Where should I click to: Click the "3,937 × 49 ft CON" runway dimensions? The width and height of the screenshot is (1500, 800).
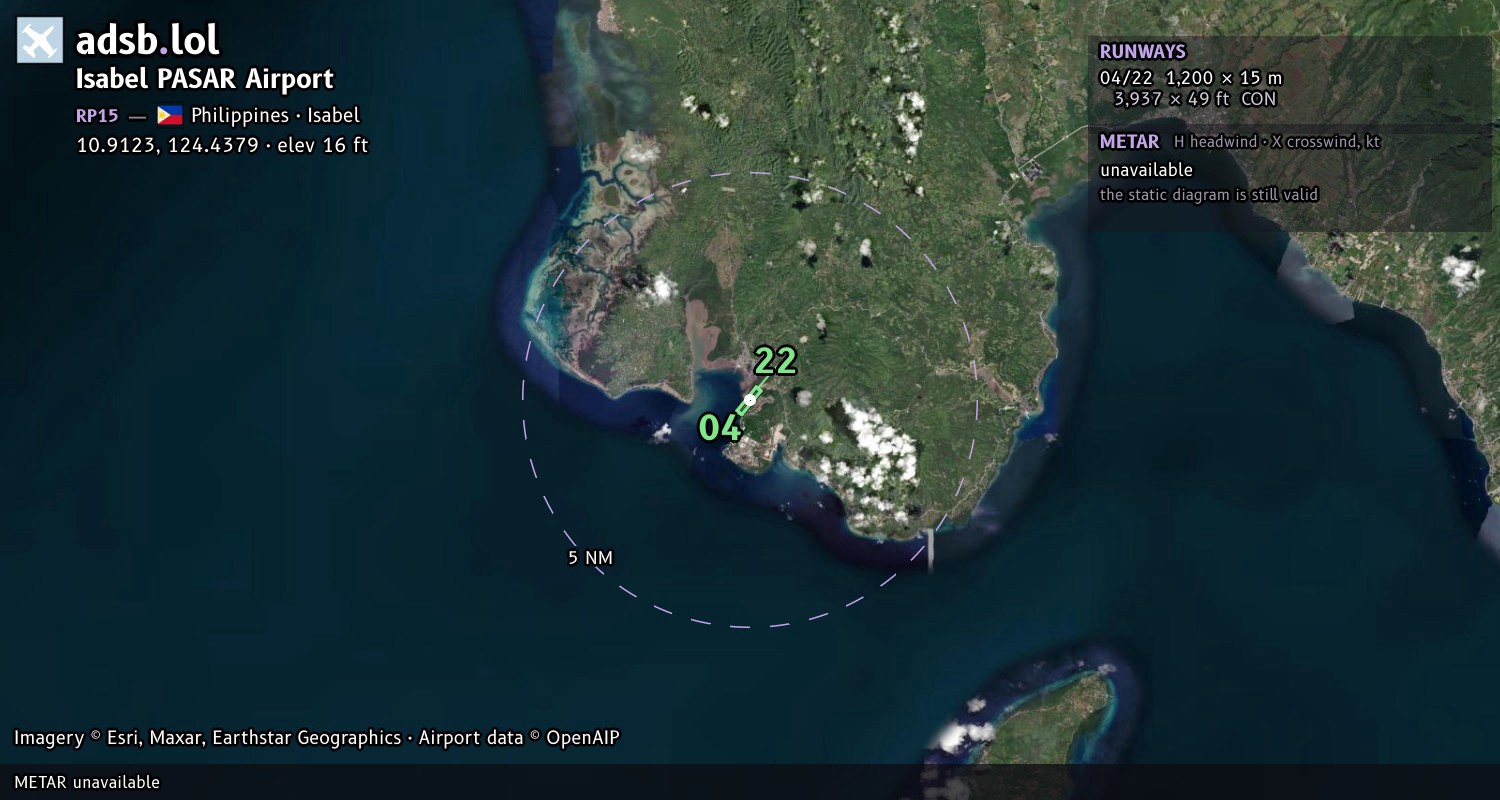point(1195,99)
